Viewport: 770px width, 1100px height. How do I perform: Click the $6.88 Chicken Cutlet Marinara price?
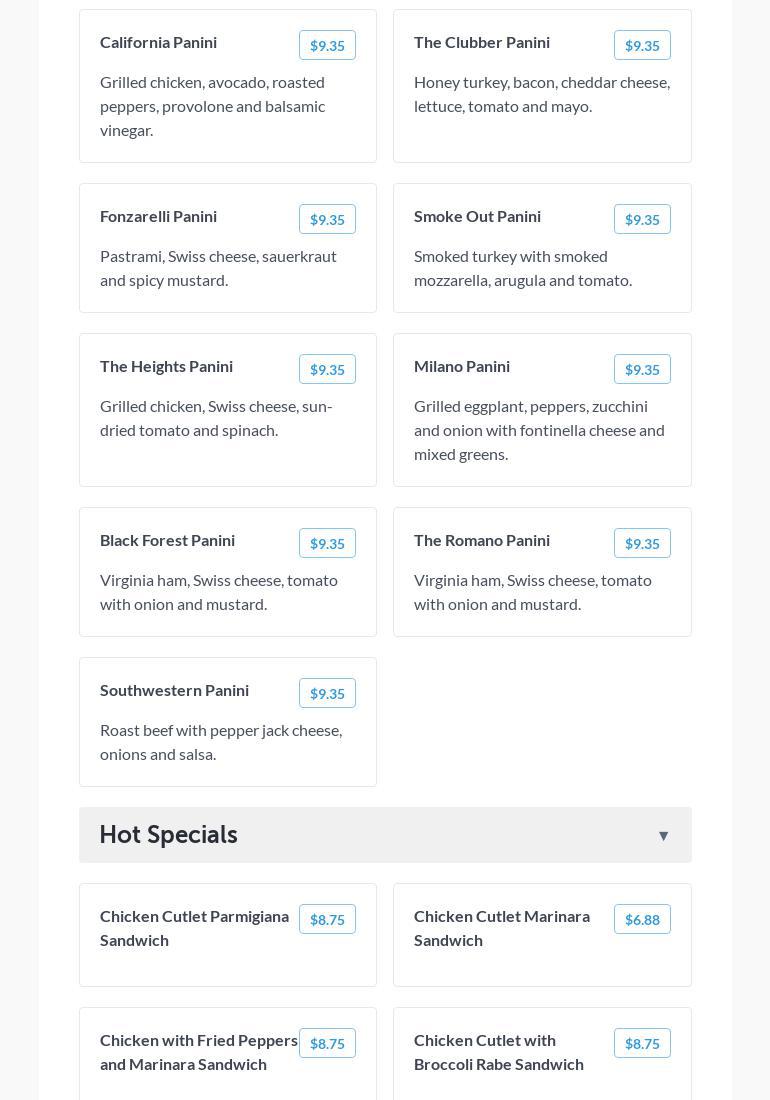[642, 919]
